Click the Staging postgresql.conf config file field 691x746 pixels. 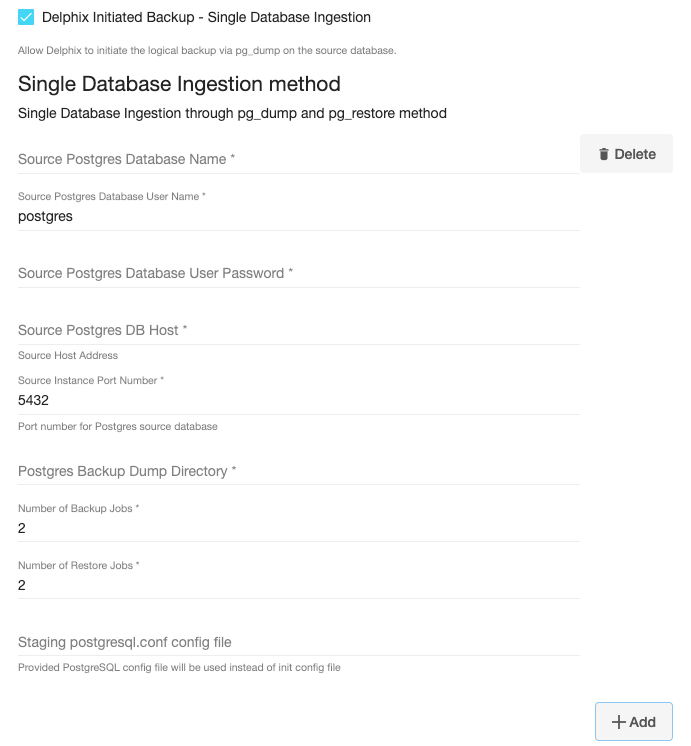(298, 642)
